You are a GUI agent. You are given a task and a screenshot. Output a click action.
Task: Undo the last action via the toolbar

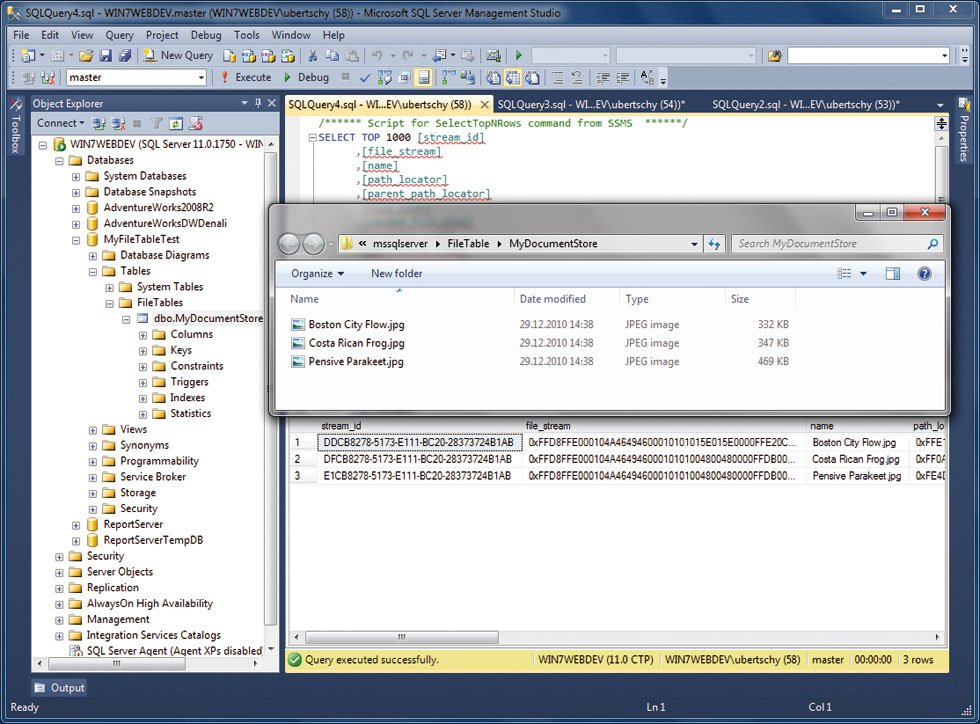[376, 56]
